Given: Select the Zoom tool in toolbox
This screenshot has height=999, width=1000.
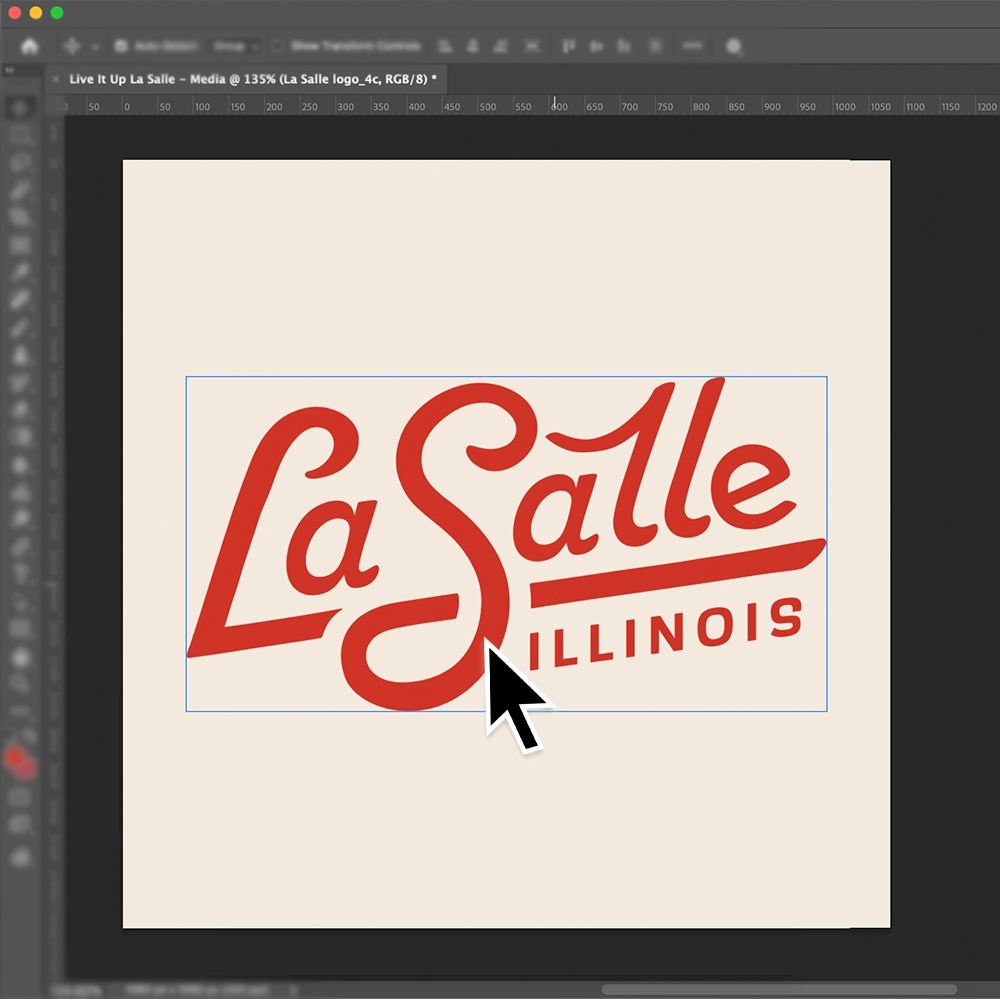Looking at the screenshot, I should coord(20,684).
